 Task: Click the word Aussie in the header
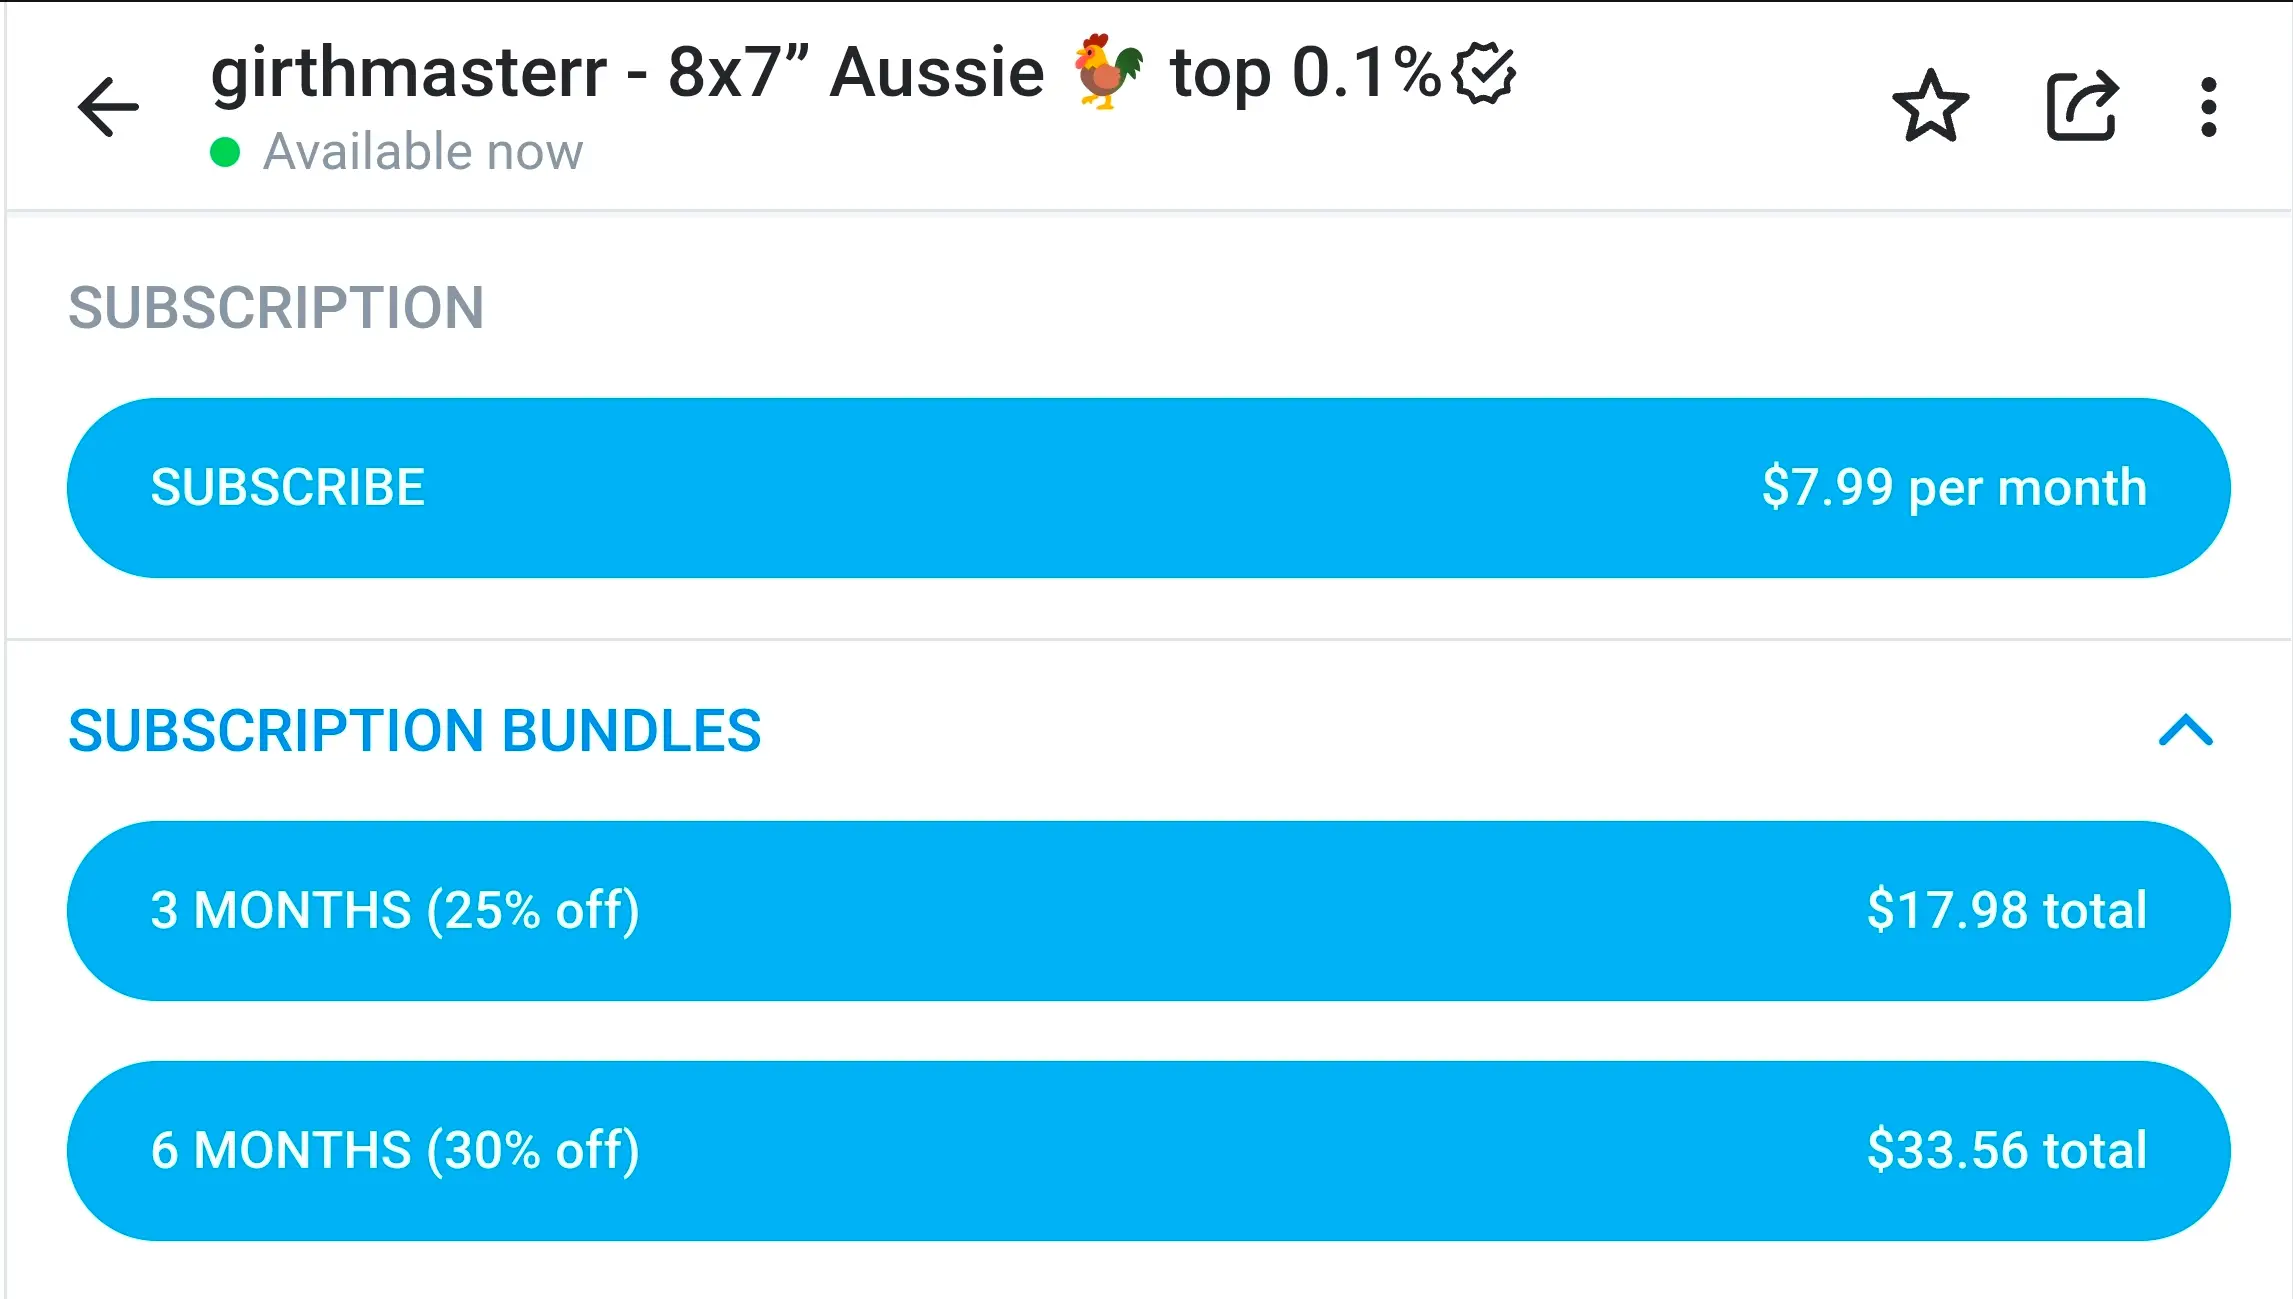click(x=937, y=73)
